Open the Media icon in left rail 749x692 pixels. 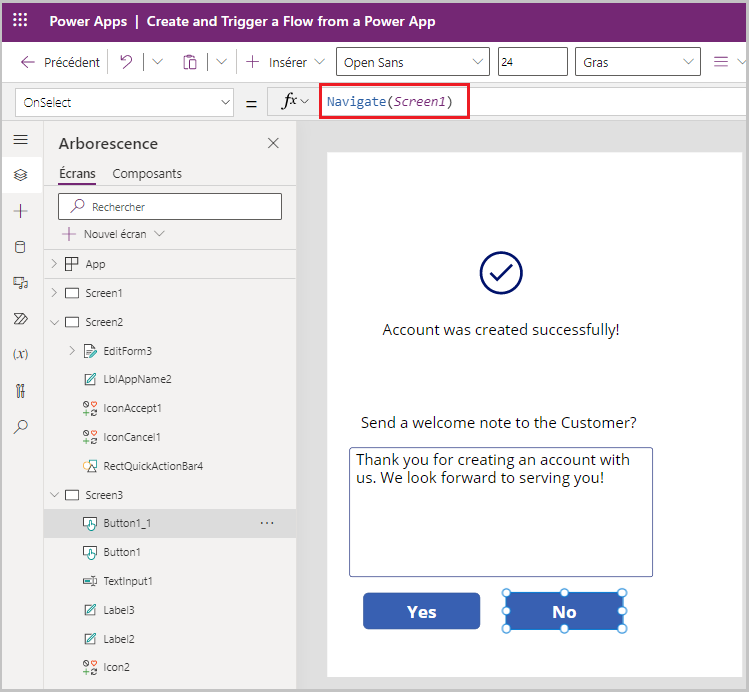[x=21, y=283]
